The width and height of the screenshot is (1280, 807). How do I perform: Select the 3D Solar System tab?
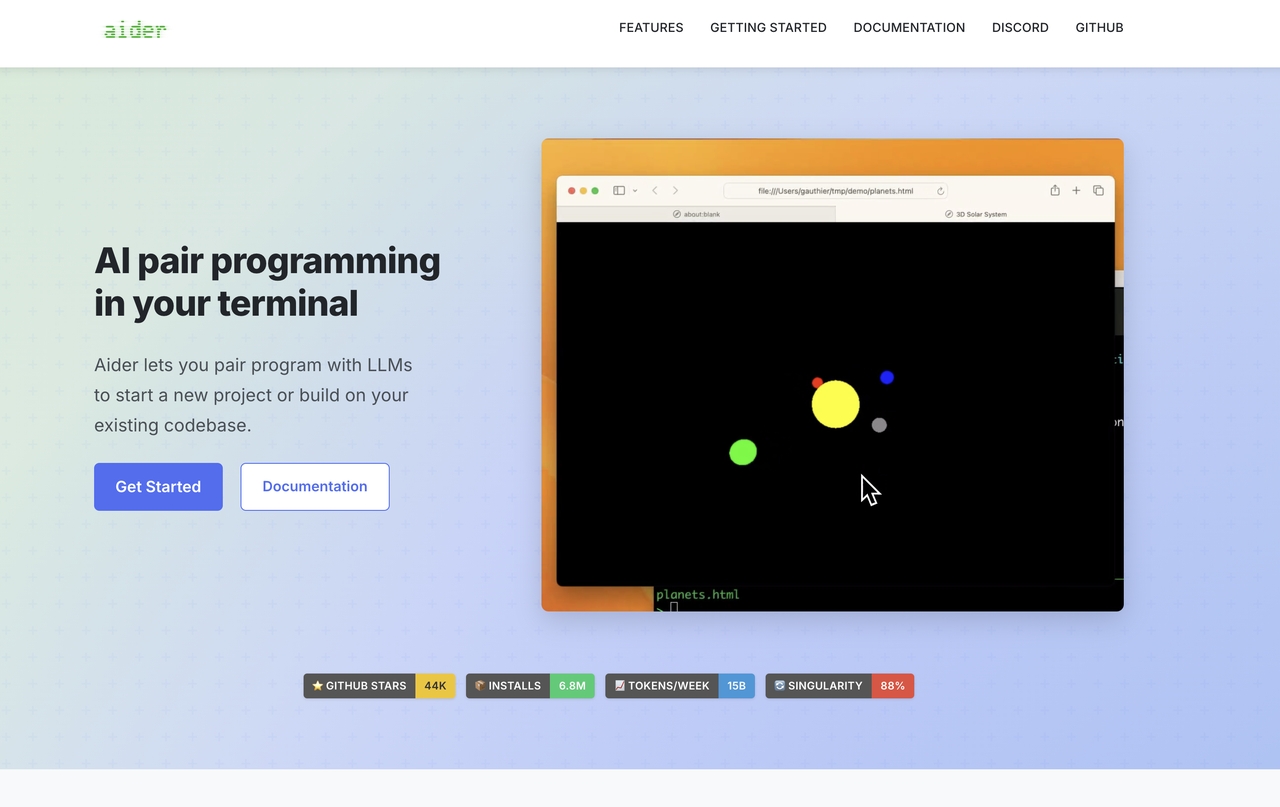(975, 214)
